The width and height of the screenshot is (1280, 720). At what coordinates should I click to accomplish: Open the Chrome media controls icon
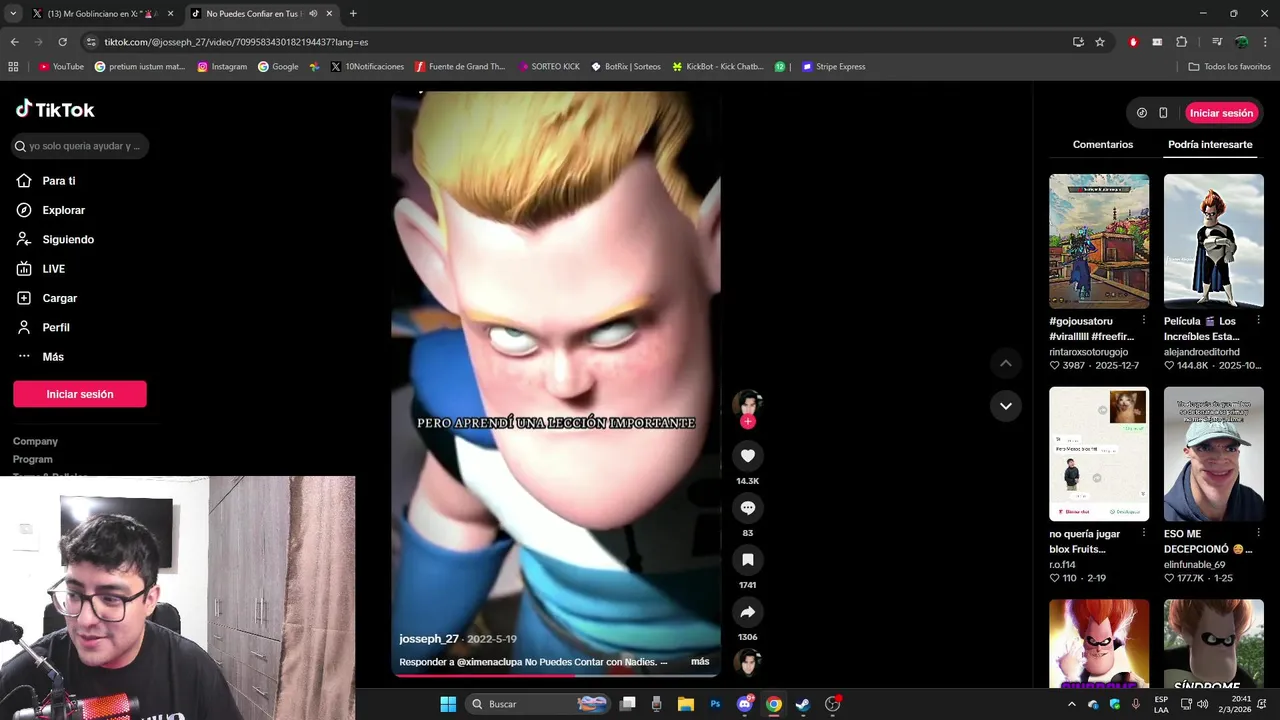coord(1217,42)
